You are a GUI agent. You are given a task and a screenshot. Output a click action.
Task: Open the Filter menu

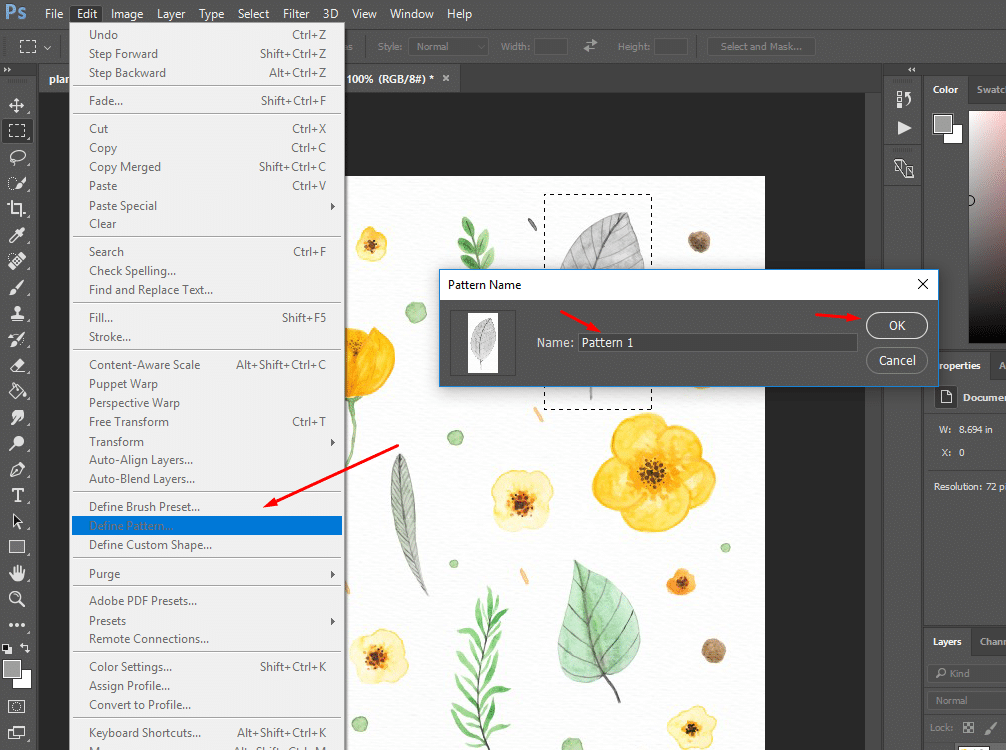[x=296, y=14]
